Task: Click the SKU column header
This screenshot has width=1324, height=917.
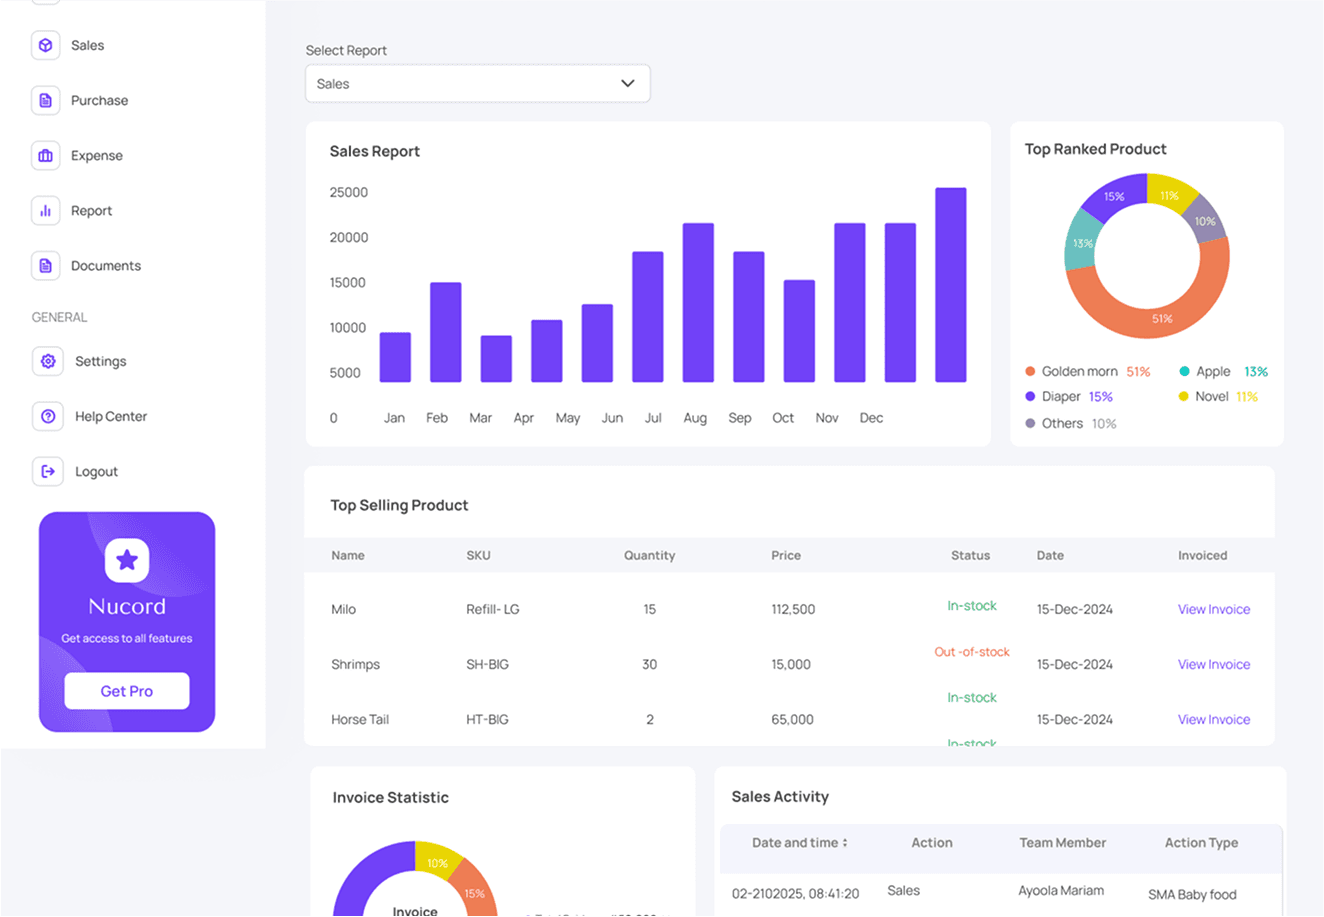Action: pos(478,555)
